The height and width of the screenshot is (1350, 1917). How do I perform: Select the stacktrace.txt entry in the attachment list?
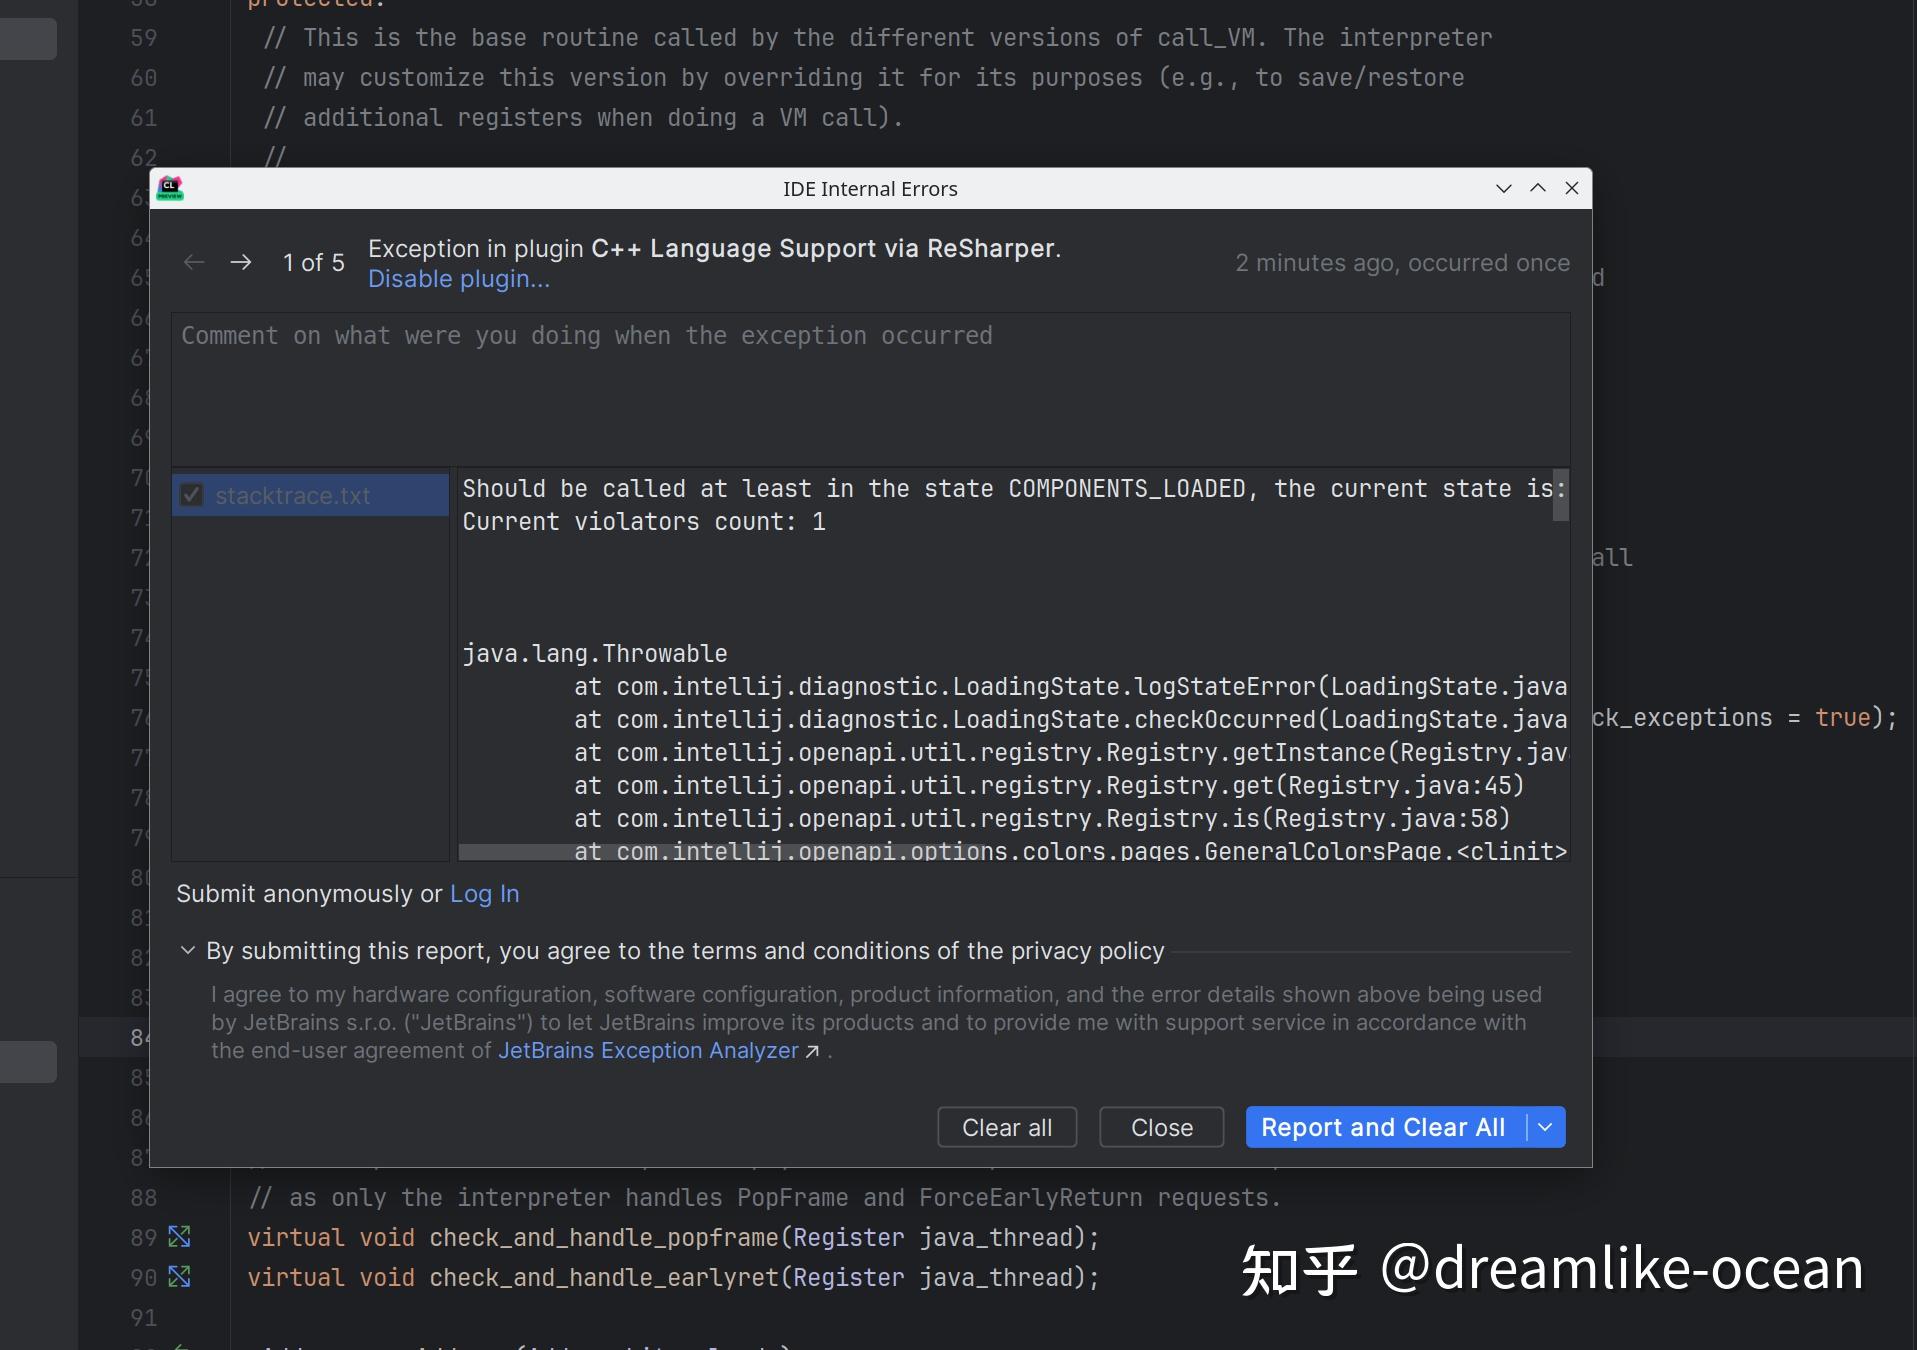click(293, 495)
